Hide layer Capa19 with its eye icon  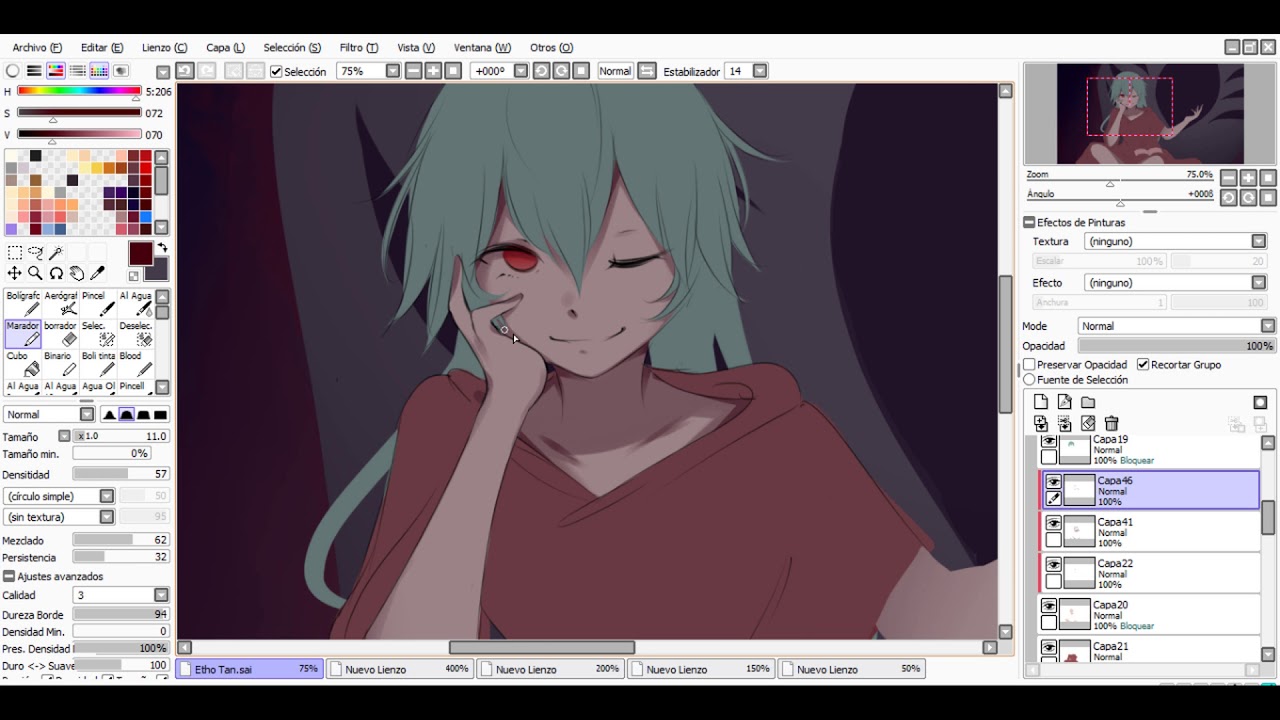(1049, 441)
